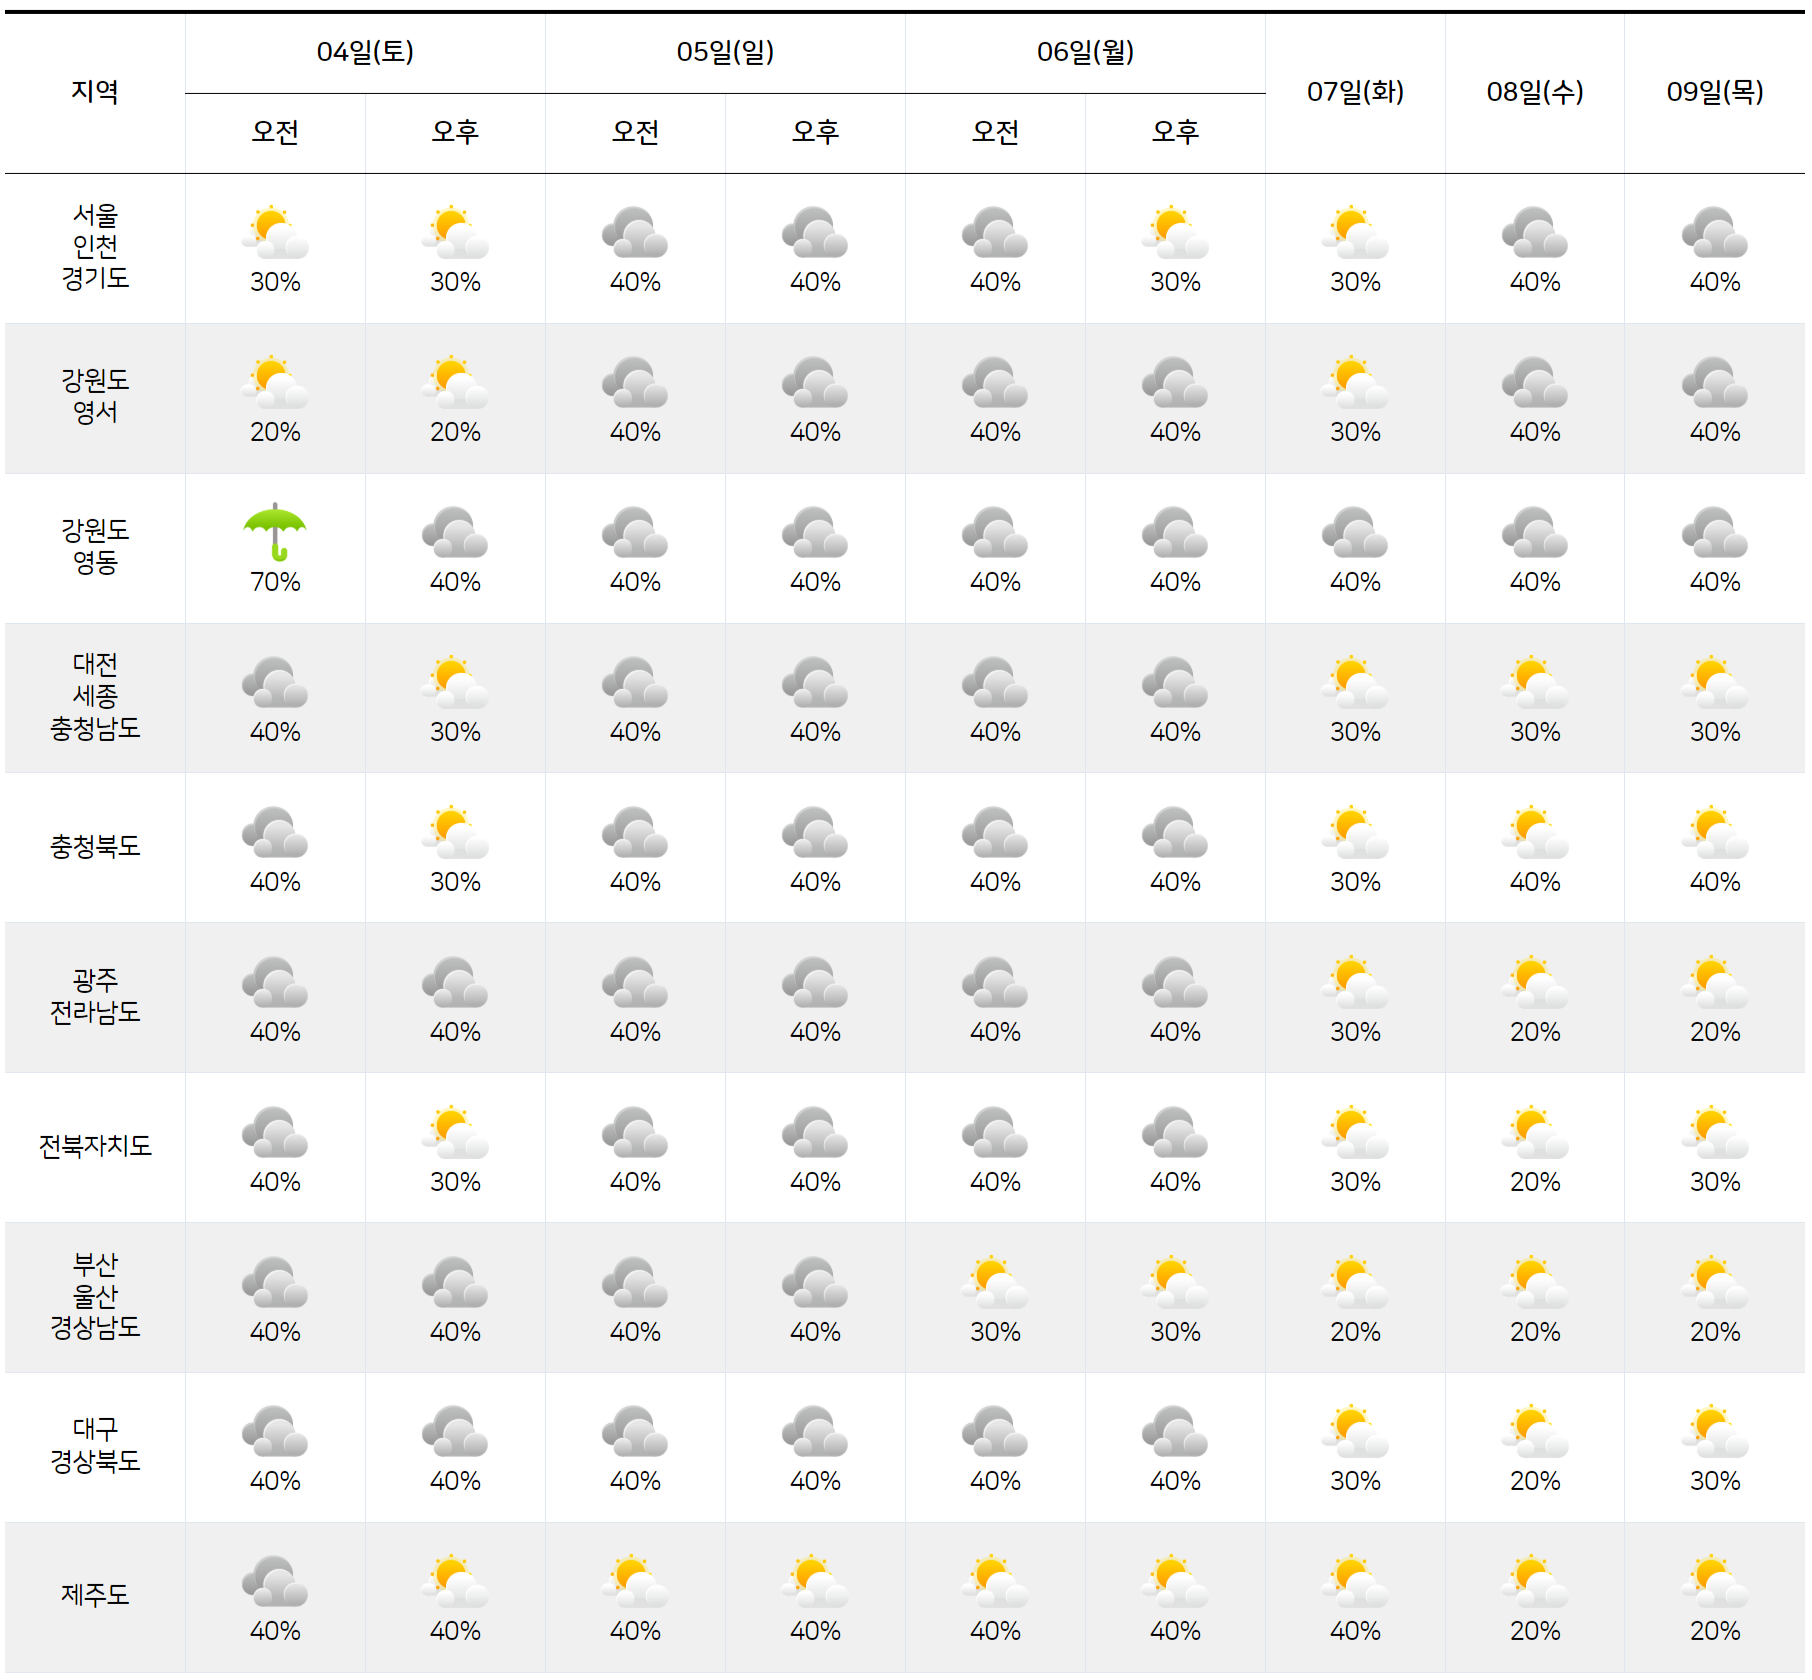Click 제주도 04일 오전 cloudy icon
This screenshot has width=1812, height=1680.
click(275, 1581)
